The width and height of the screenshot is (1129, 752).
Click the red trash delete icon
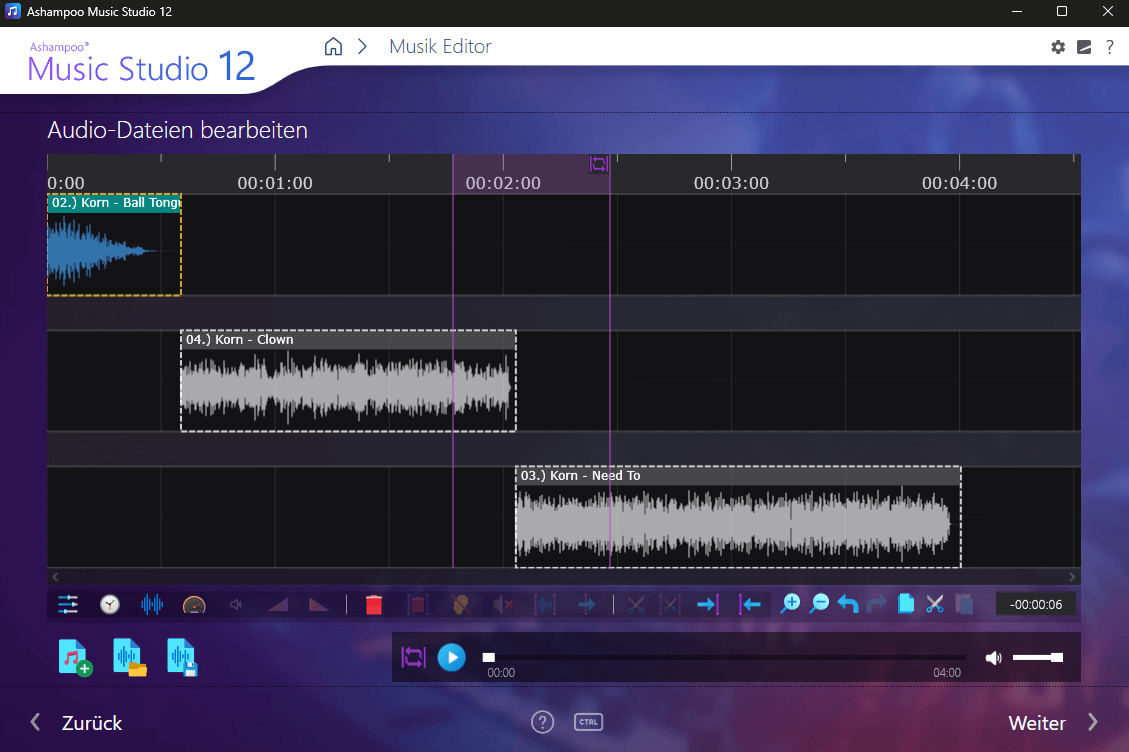tap(374, 604)
